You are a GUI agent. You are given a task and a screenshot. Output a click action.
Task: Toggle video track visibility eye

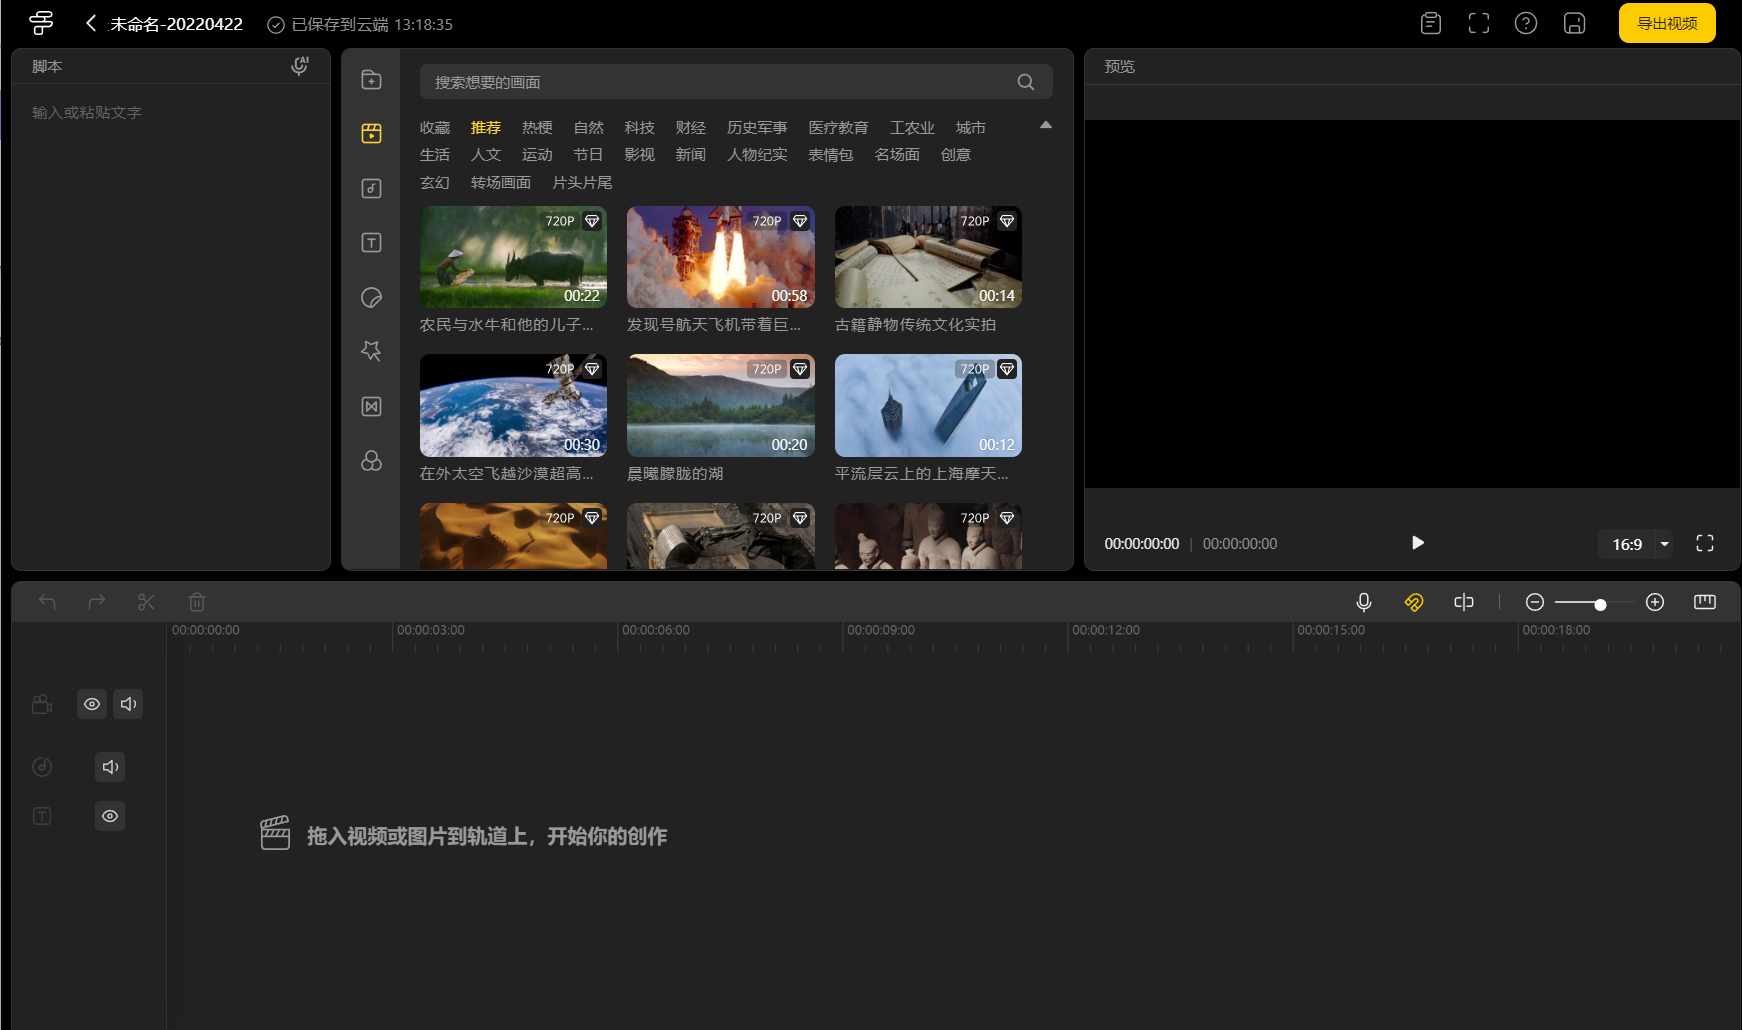92,704
